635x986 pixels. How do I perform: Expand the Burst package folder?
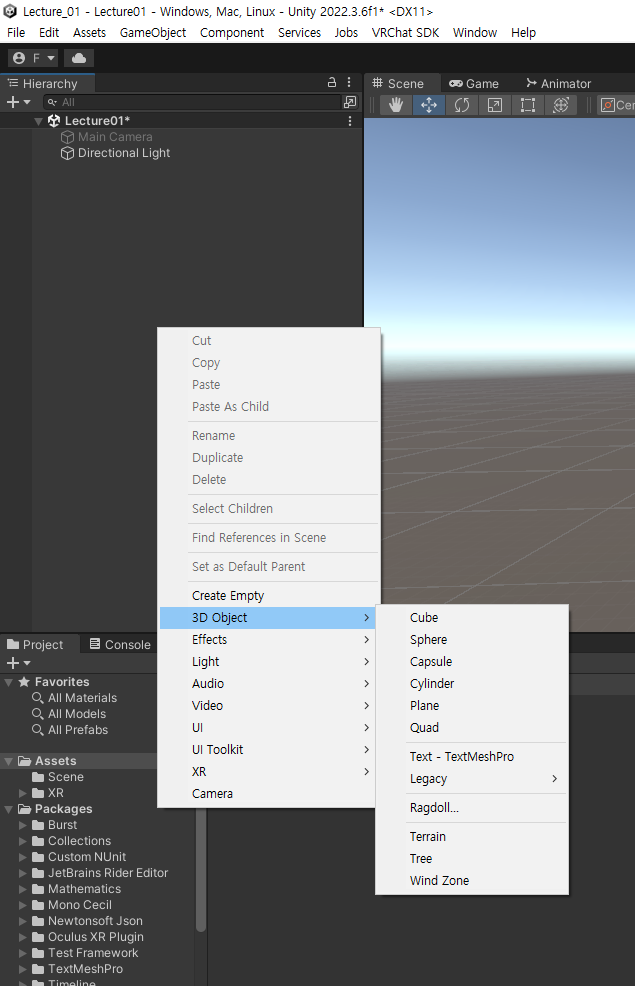23,825
